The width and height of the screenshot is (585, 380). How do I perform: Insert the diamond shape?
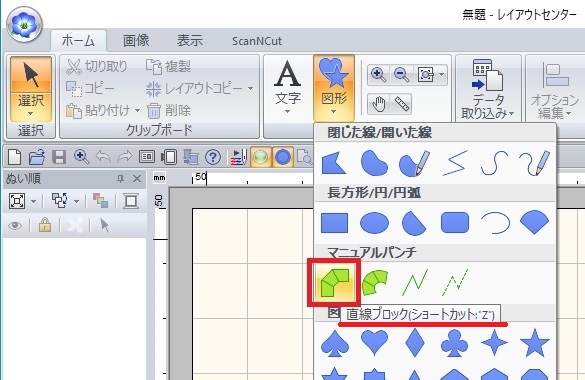tap(414, 342)
